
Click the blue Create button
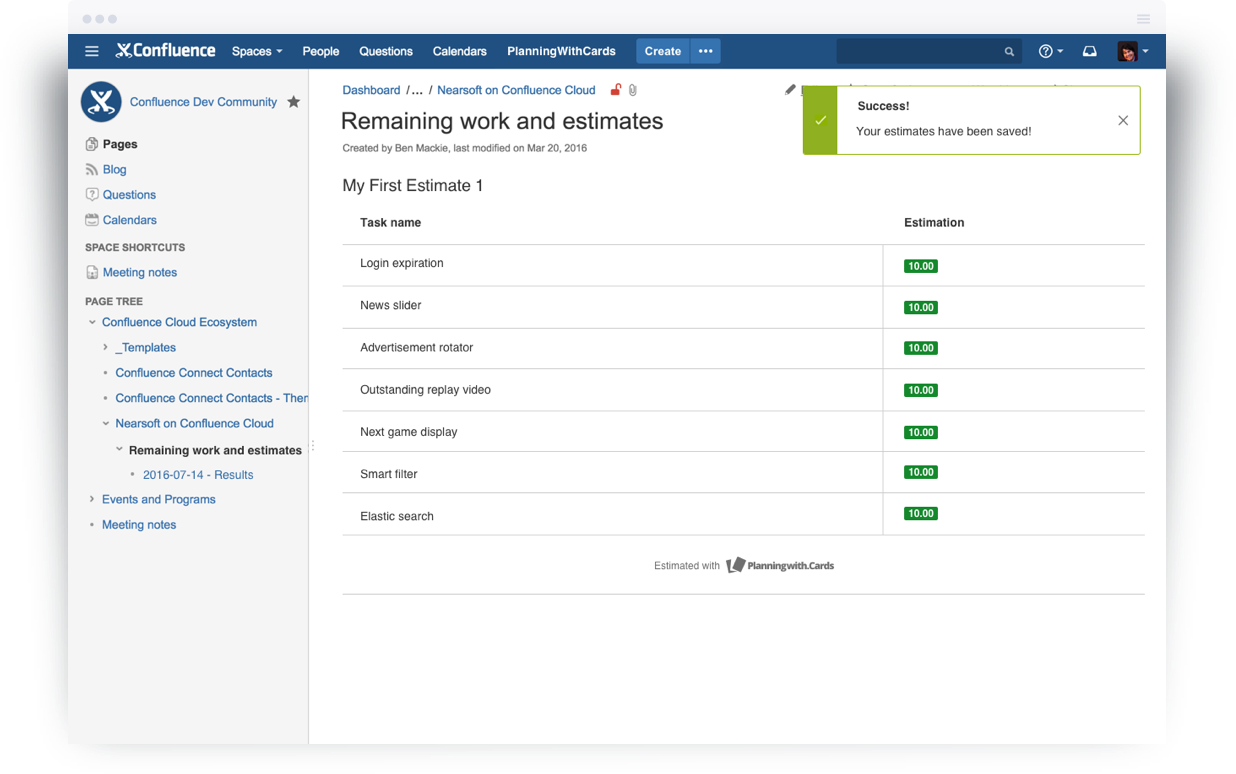point(662,51)
